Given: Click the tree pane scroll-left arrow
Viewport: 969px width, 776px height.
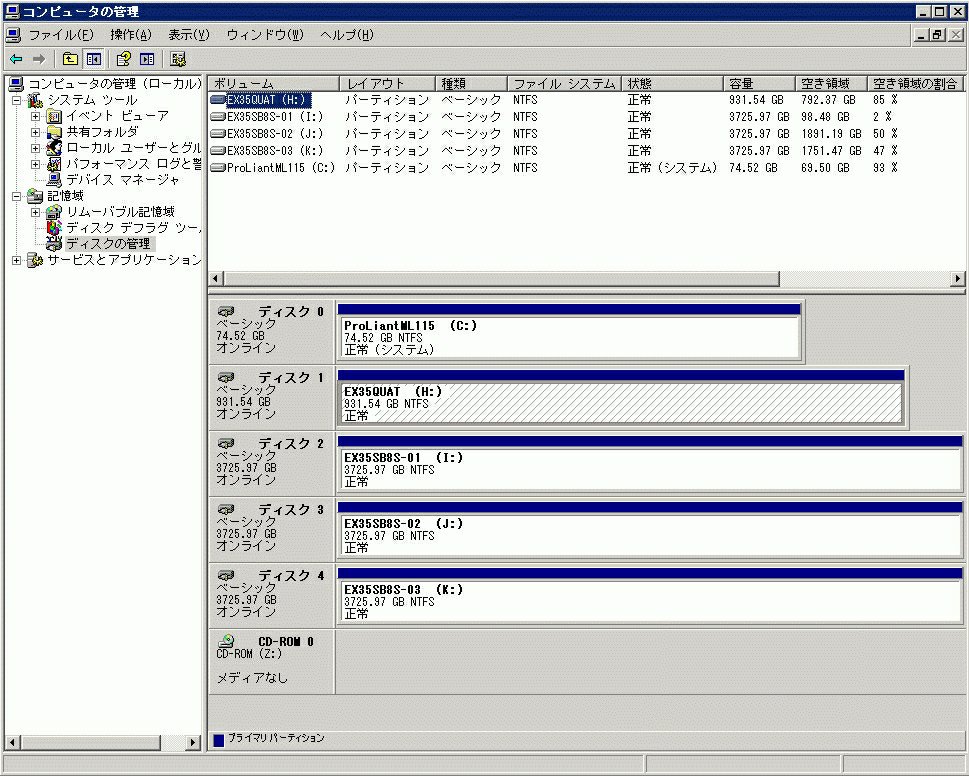Looking at the screenshot, I should pos(12,742).
